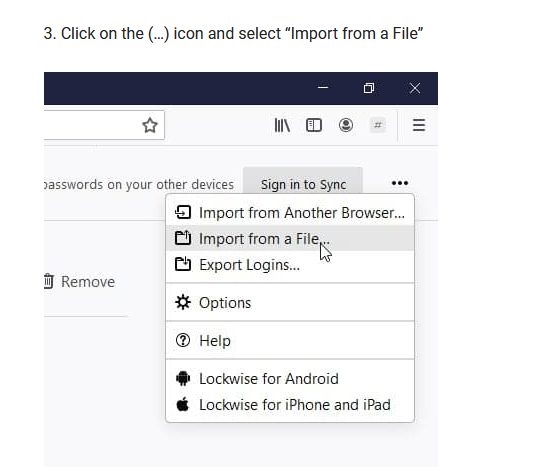
Task: Open Help in the logins menu
Action: (x=290, y=340)
